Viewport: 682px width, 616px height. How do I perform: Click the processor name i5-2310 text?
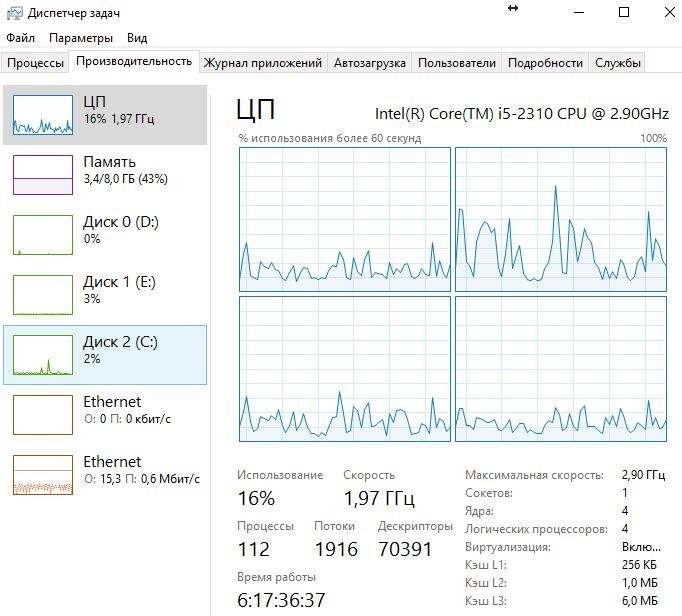[x=522, y=114]
